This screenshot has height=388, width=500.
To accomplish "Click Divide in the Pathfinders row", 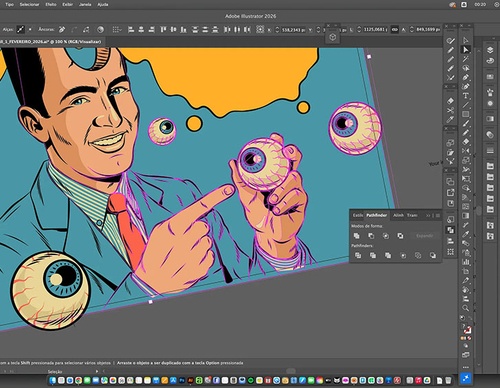I will tap(358, 255).
